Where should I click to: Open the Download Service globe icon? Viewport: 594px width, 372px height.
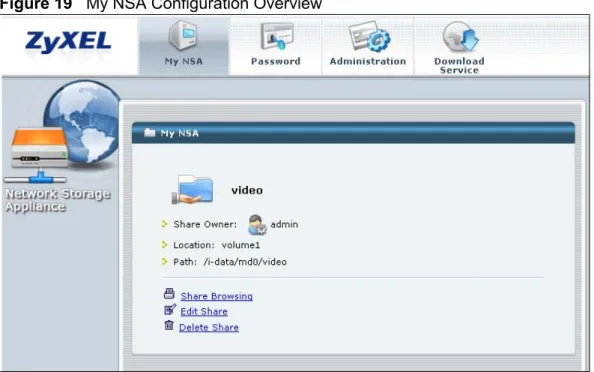click(460, 36)
